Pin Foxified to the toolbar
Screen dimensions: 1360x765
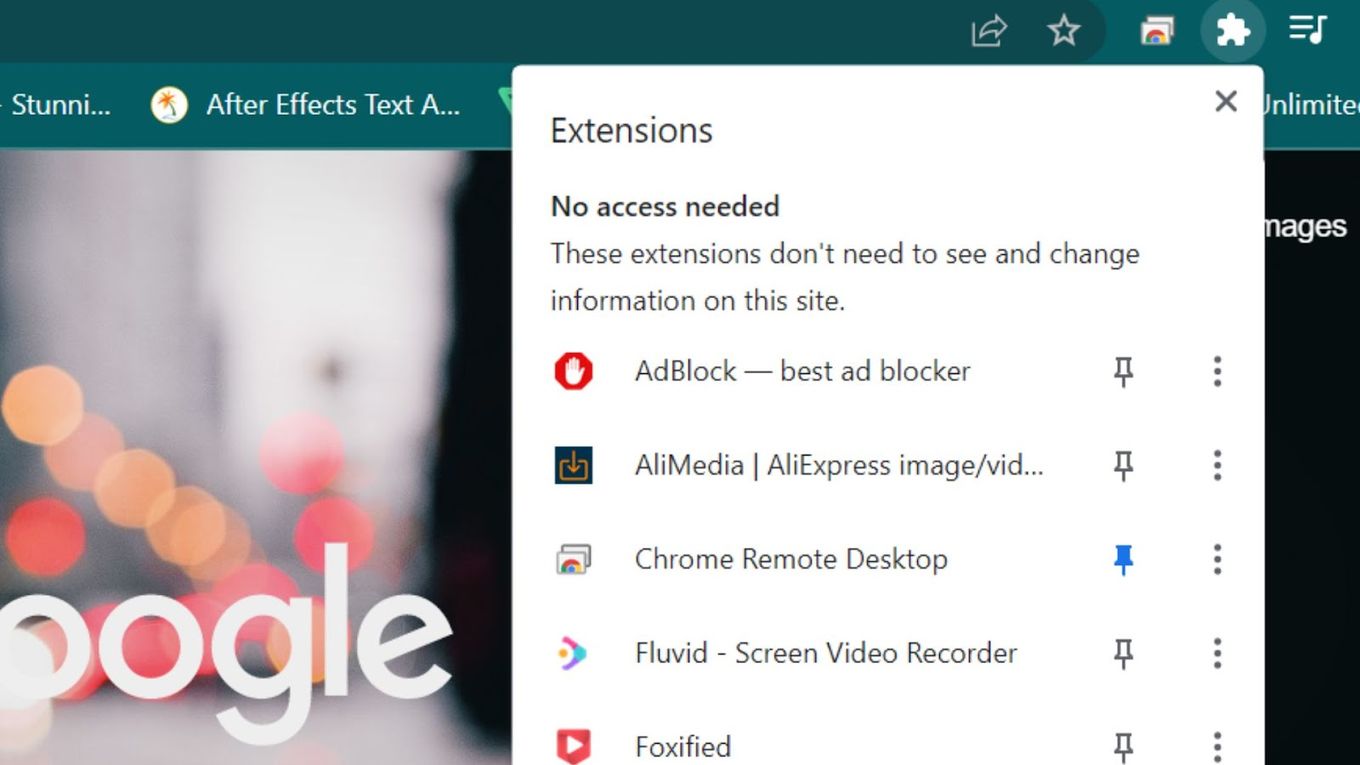pos(1123,746)
